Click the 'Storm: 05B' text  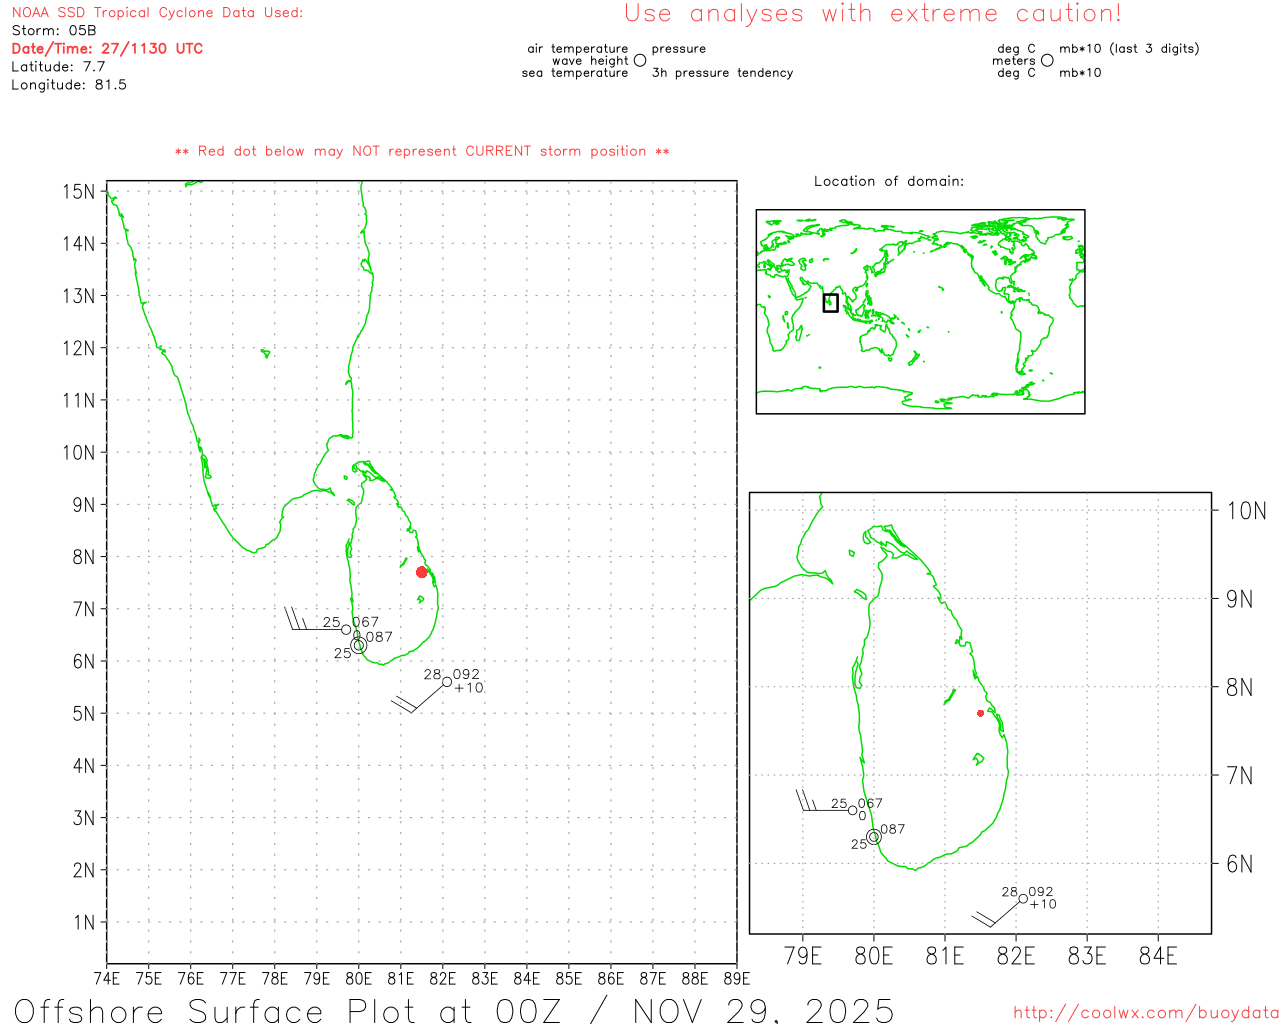(54, 31)
